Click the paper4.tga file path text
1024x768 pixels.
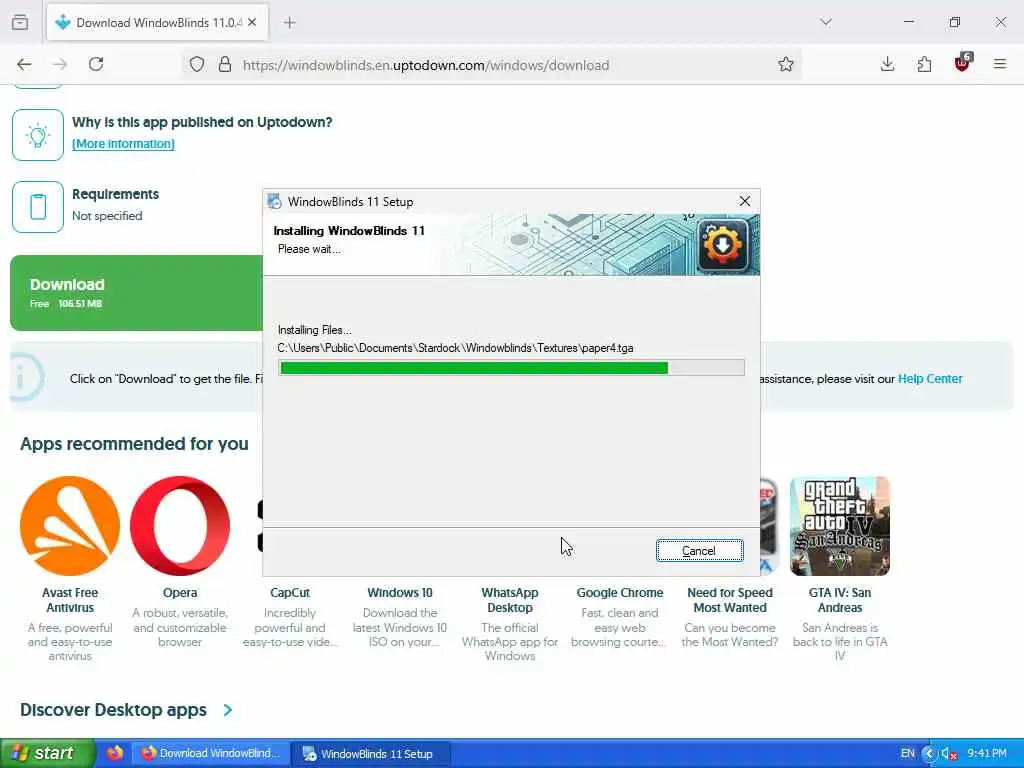point(455,348)
